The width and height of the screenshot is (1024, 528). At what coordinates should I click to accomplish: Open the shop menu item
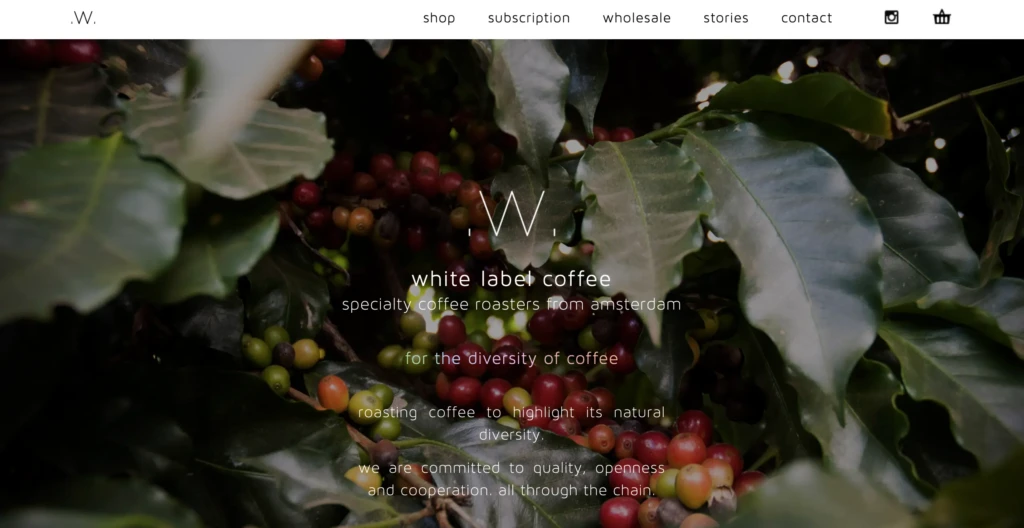point(439,18)
